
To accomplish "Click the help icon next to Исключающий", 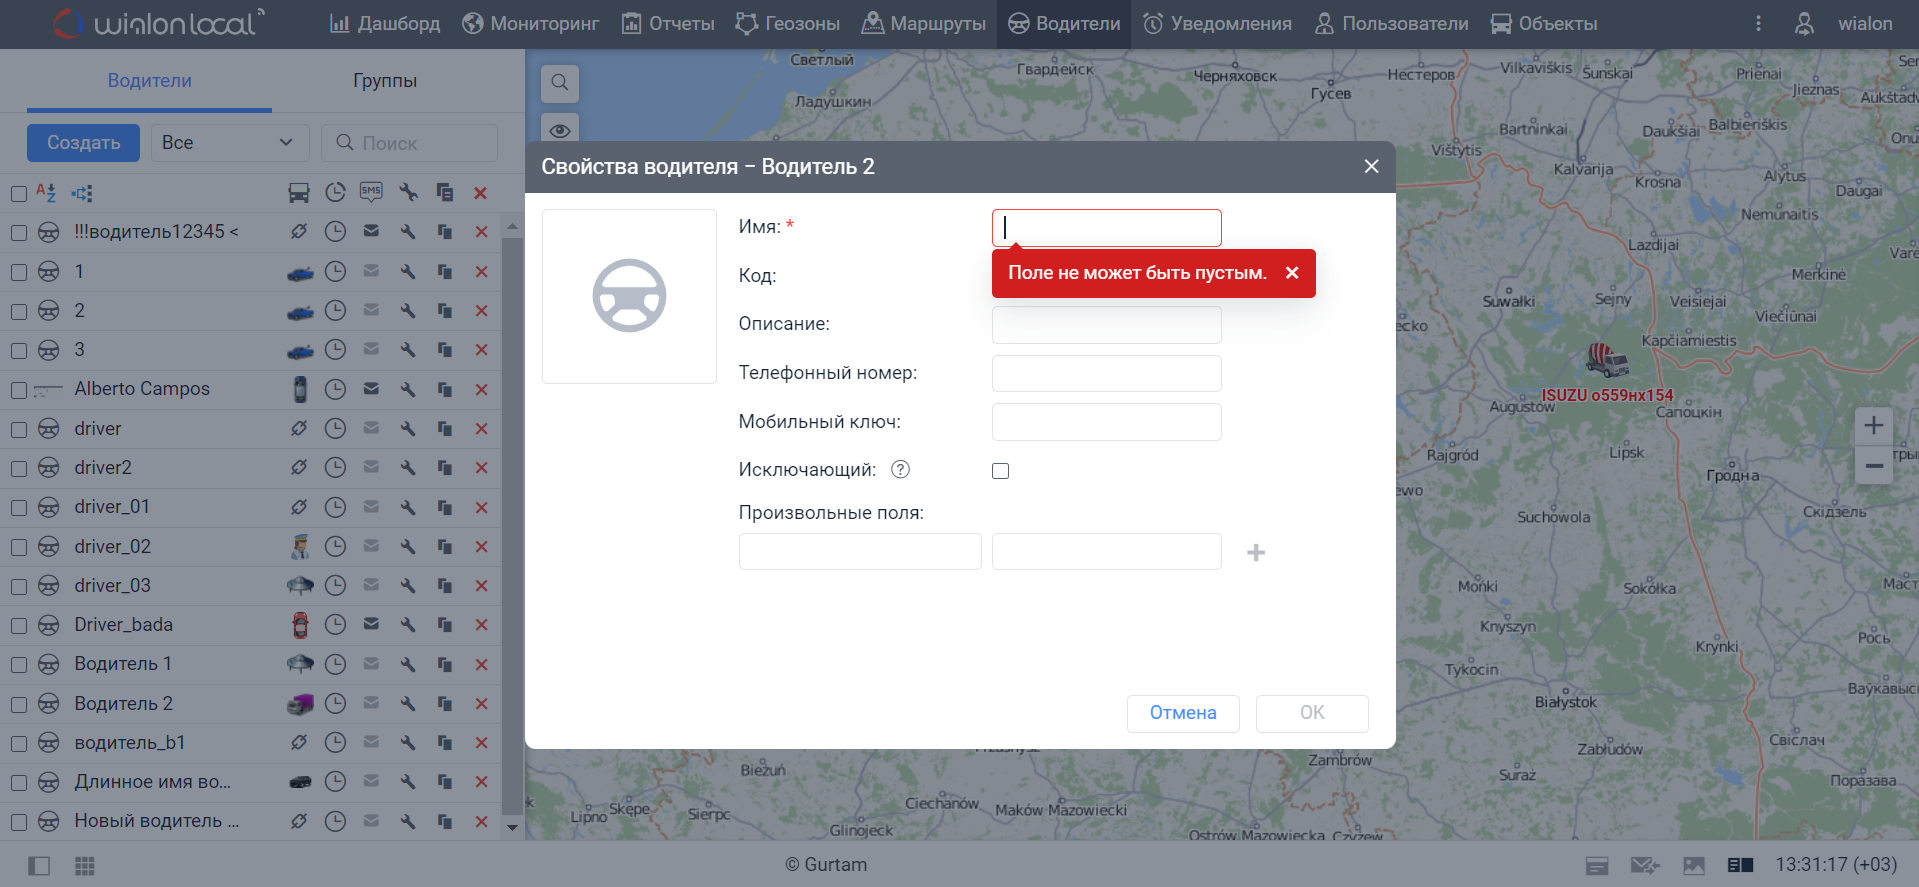I will (x=900, y=470).
